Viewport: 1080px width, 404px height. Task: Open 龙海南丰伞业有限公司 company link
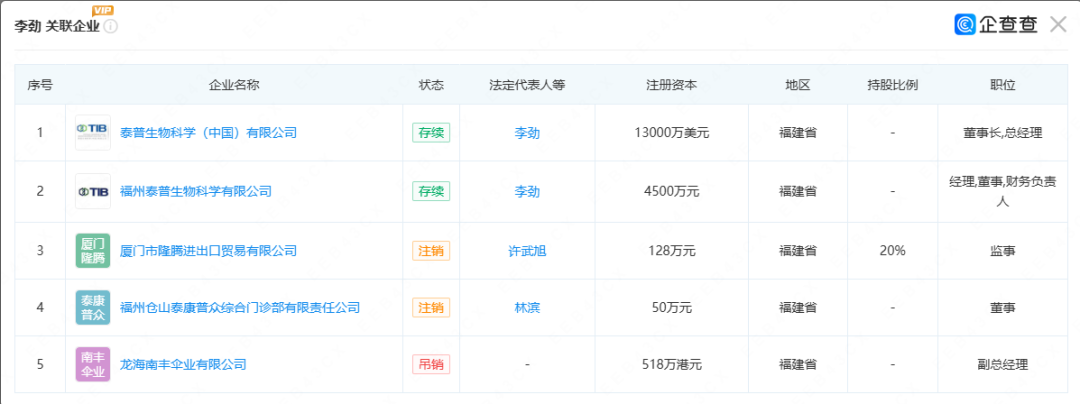pos(183,365)
